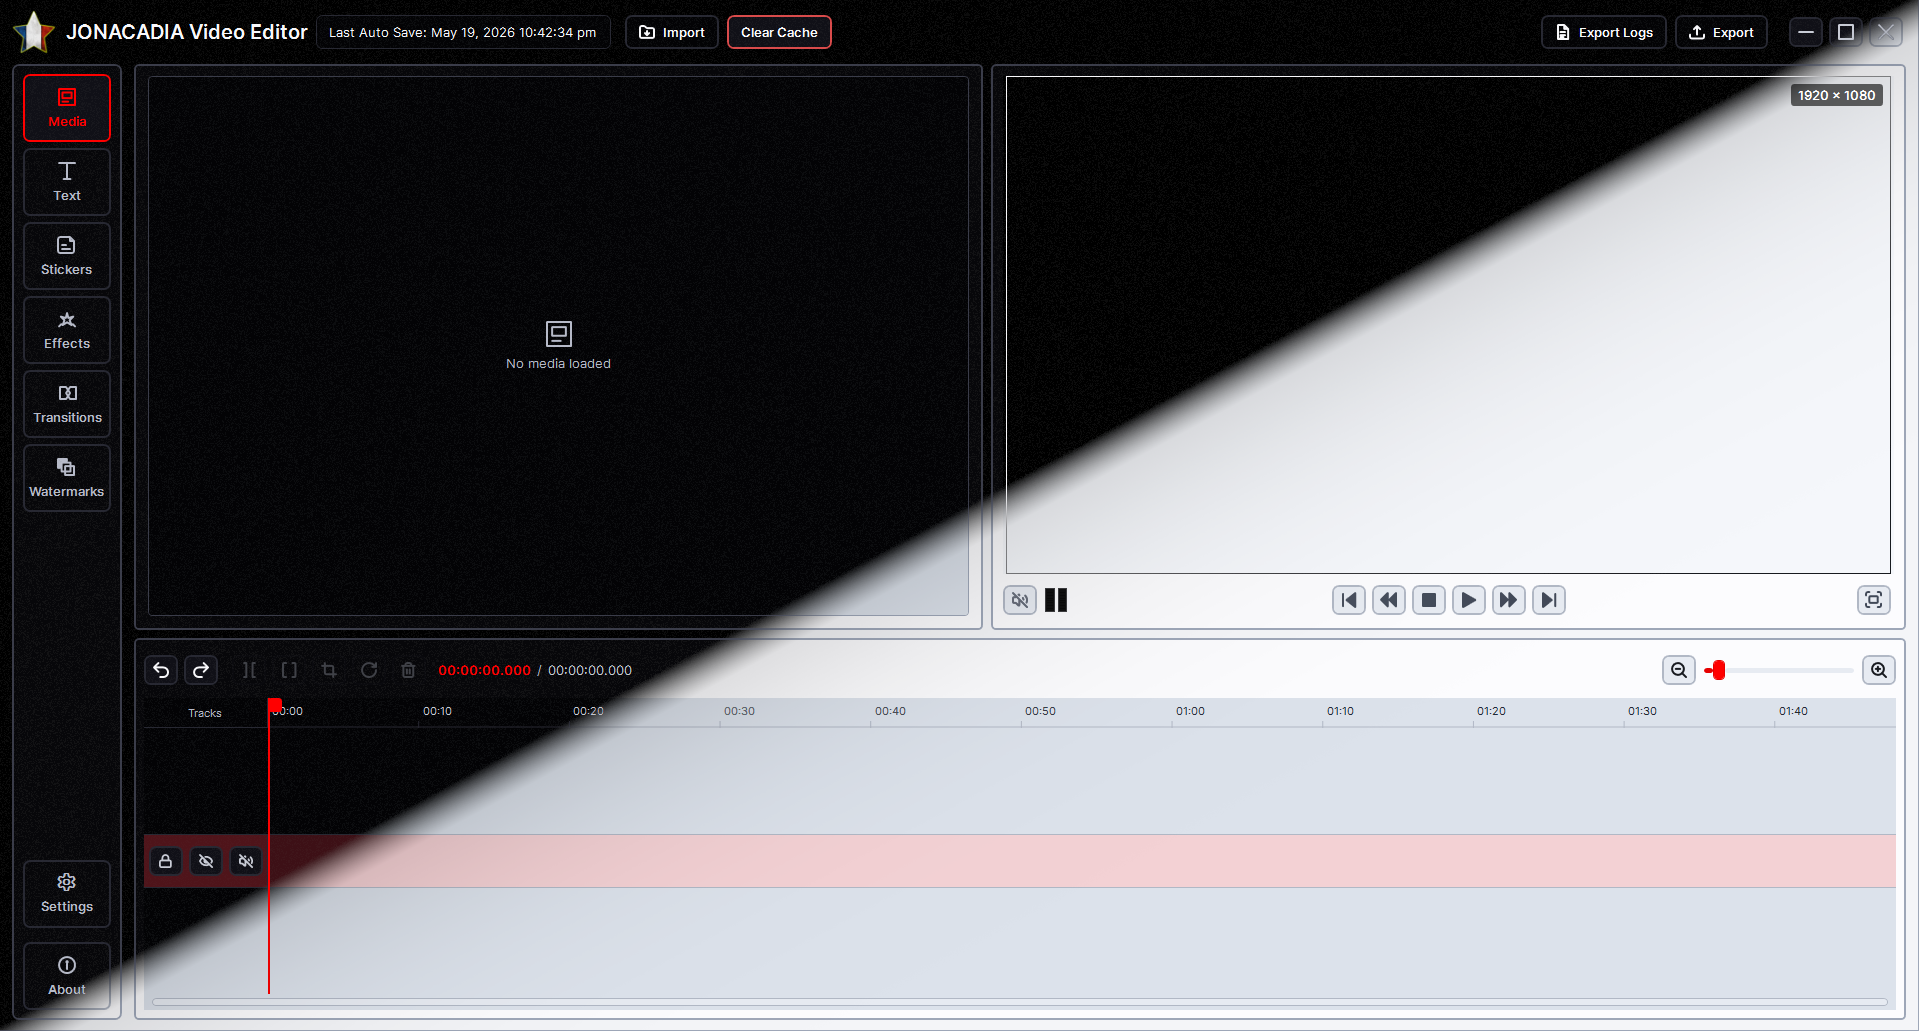1919x1031 pixels.
Task: Open Settings from the sidebar
Action: (67, 894)
